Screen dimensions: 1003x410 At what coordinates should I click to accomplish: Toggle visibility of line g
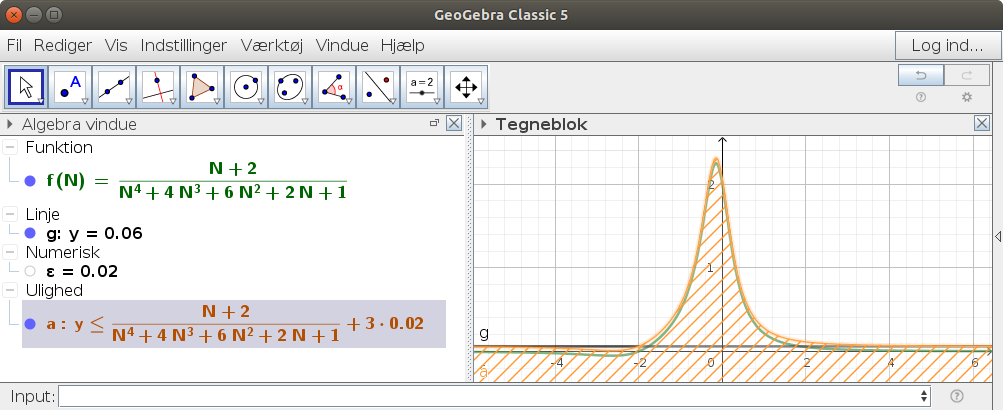click(x=30, y=233)
